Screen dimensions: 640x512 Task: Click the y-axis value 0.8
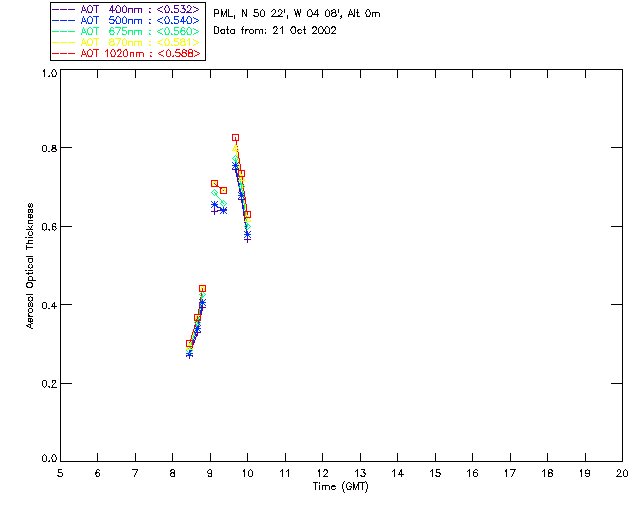[x=49, y=148]
